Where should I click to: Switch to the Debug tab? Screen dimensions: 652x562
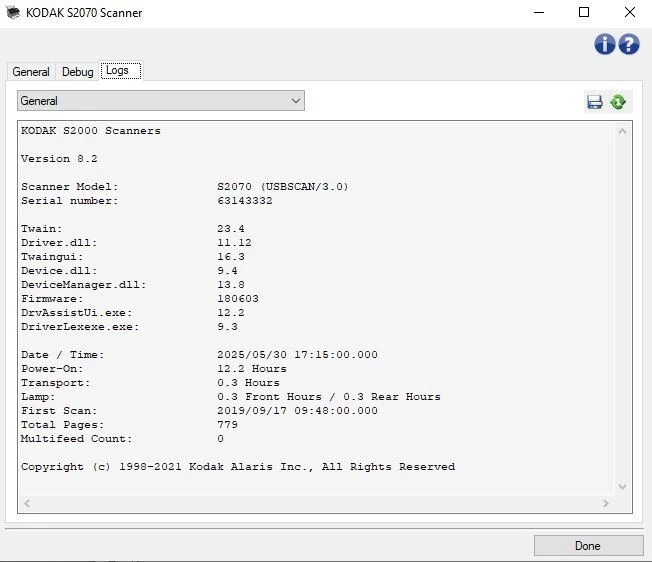[x=77, y=72]
